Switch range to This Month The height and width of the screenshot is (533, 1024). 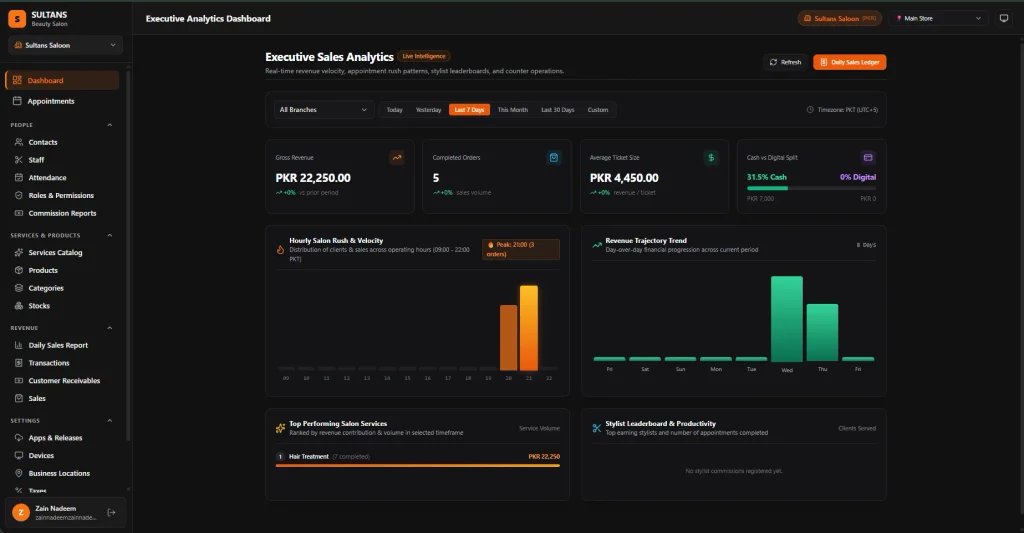(x=513, y=110)
